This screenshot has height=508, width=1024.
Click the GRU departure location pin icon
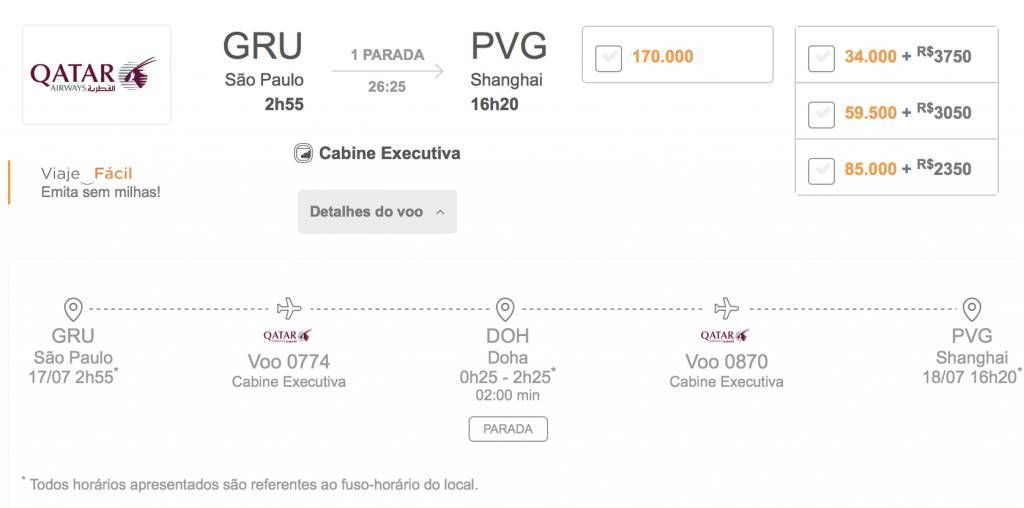point(73,309)
